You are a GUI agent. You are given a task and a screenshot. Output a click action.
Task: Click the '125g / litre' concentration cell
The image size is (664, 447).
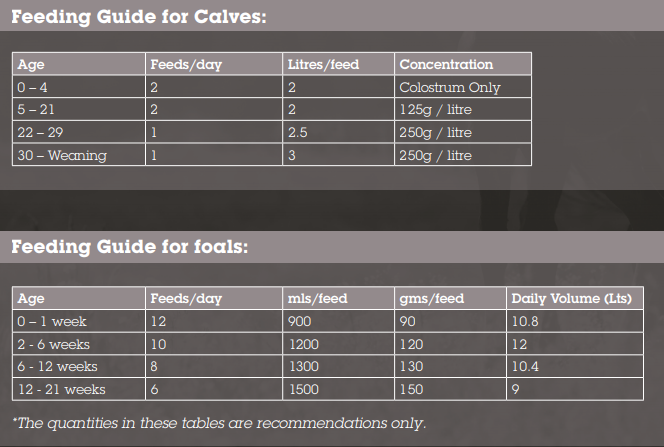pyautogui.click(x=463, y=110)
